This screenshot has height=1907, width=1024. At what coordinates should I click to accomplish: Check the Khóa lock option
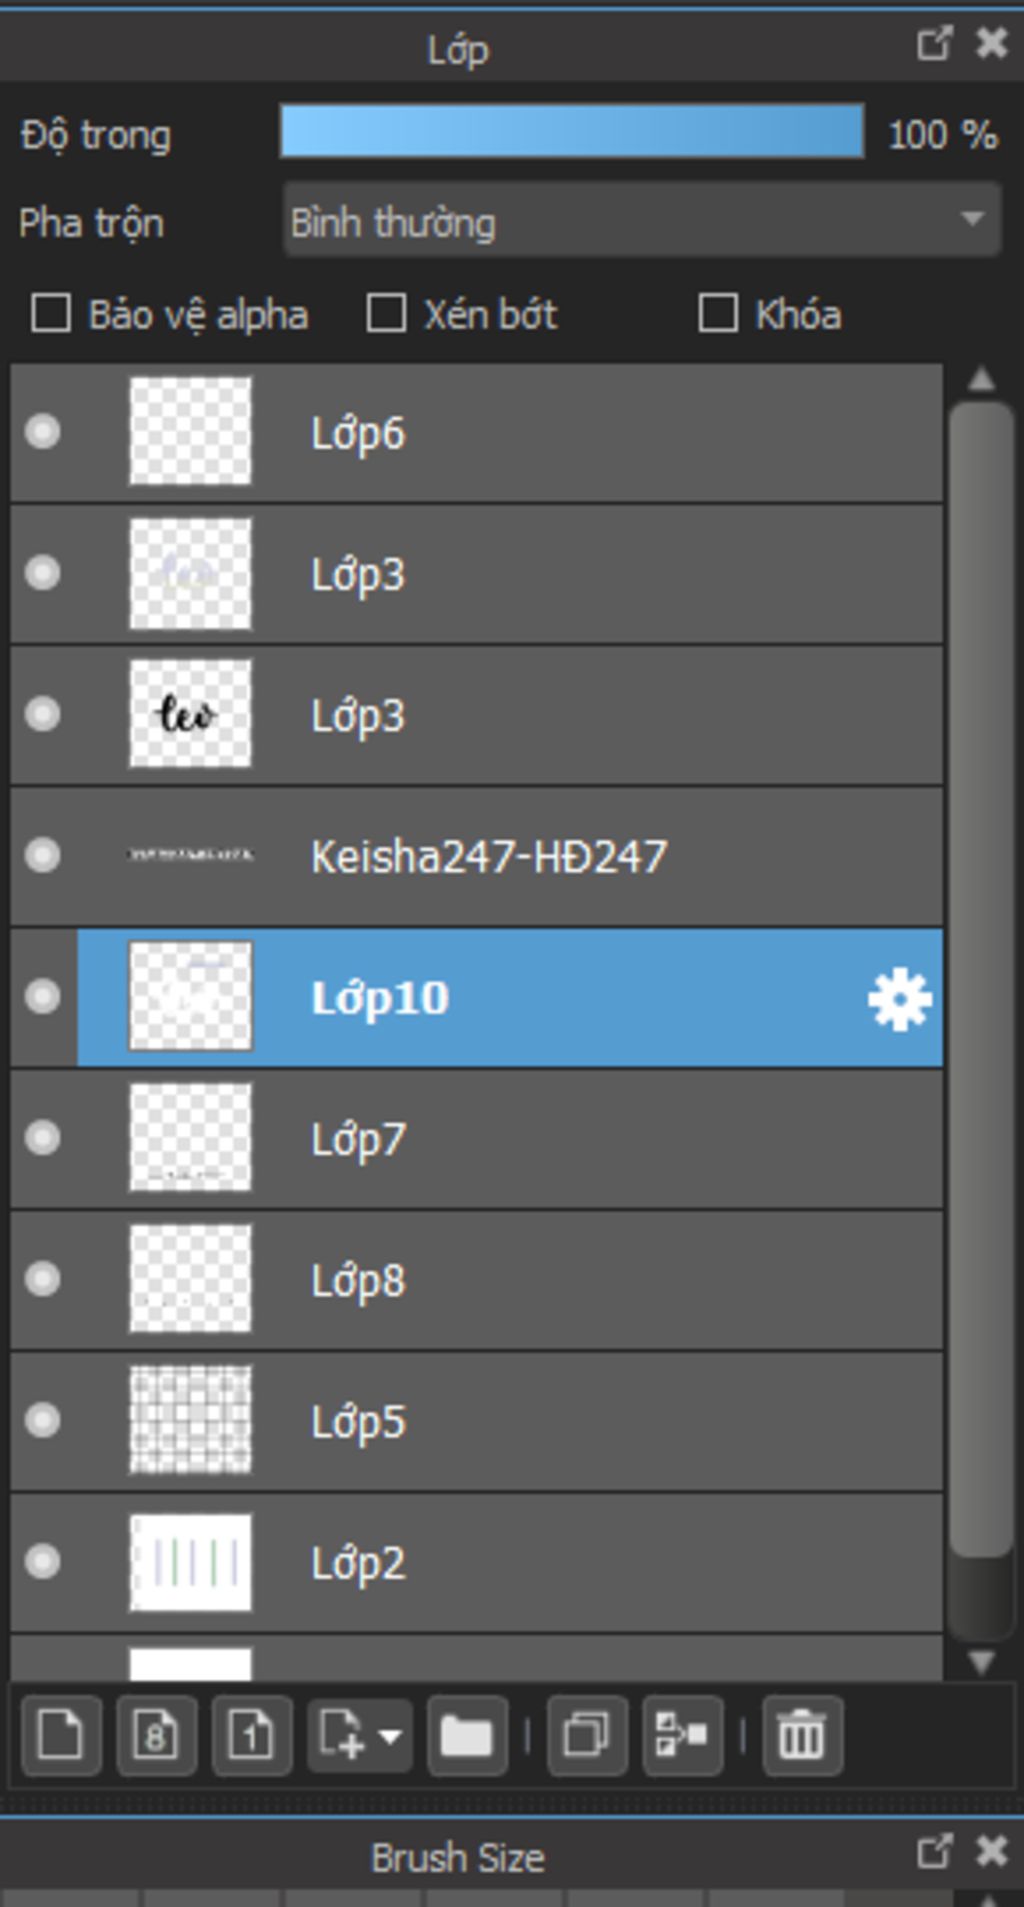click(718, 313)
